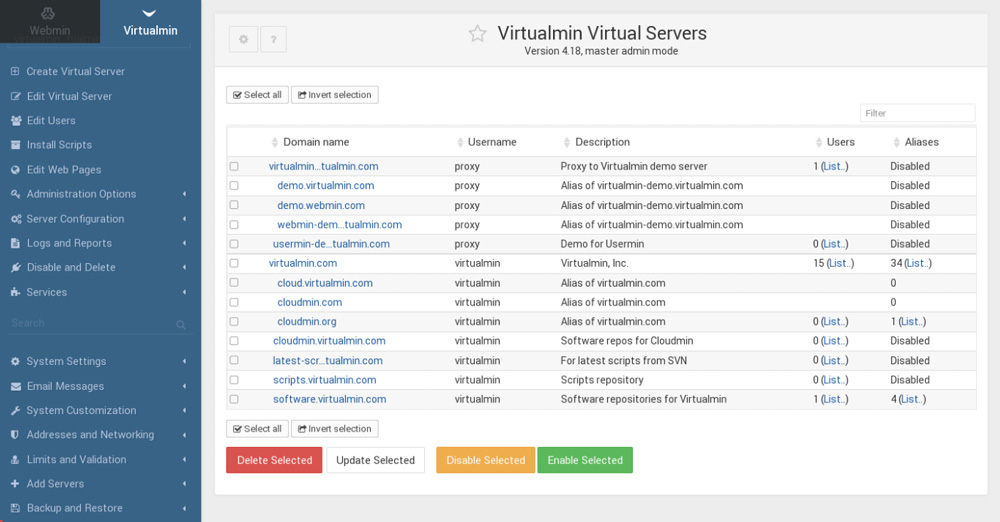The height and width of the screenshot is (522, 1000).
Task: Sort by Username column arrows
Action: click(460, 142)
